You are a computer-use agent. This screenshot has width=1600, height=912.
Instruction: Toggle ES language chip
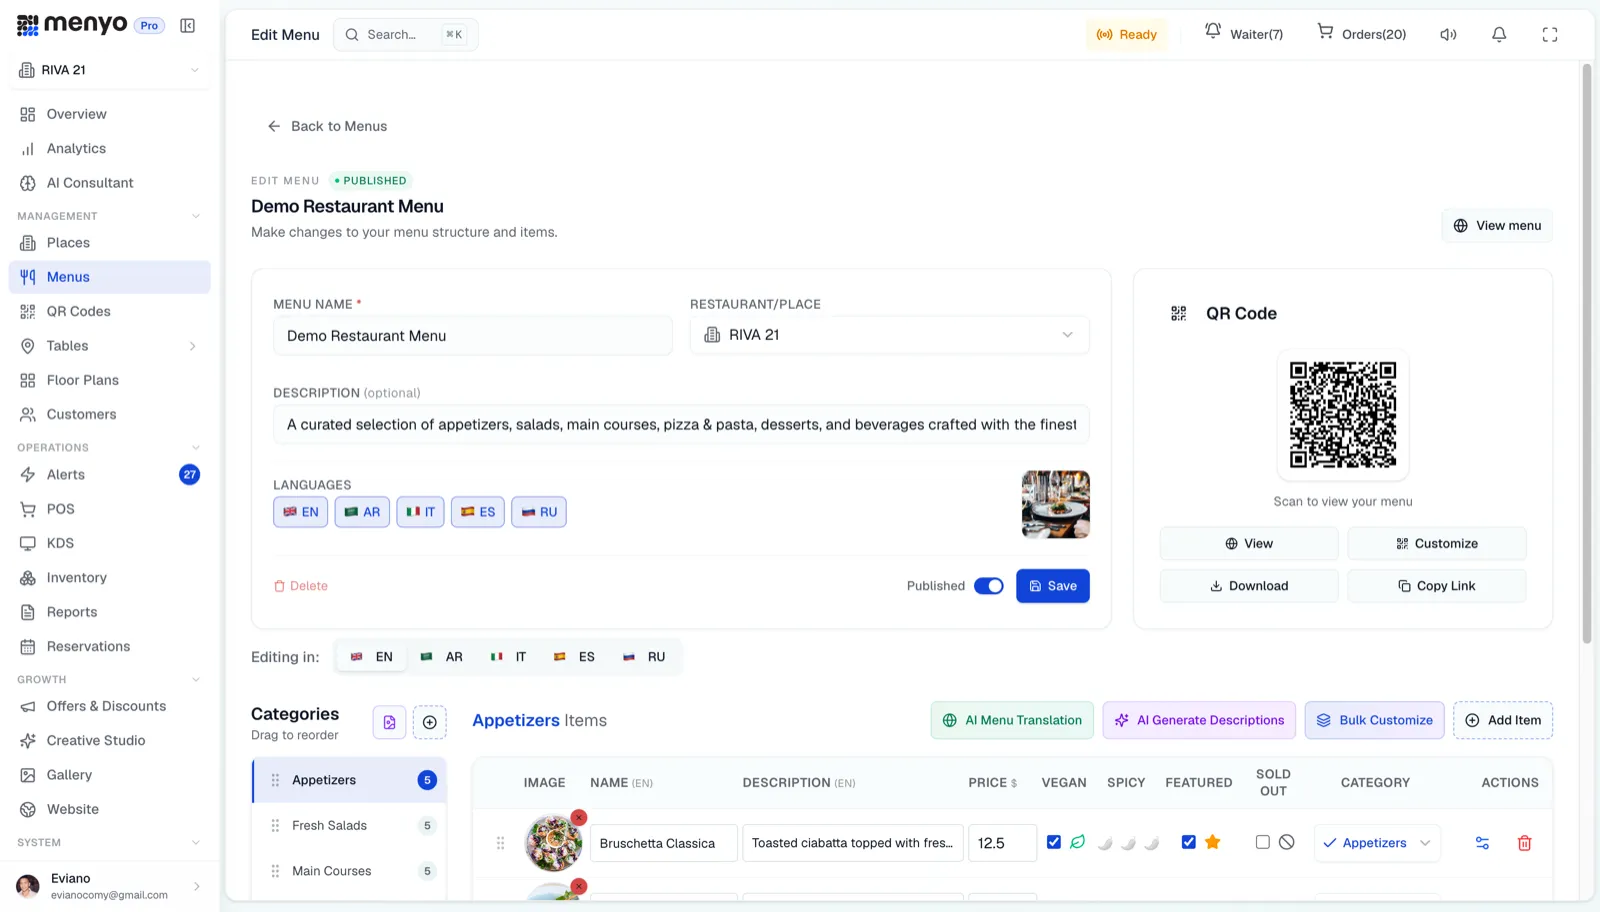click(x=478, y=512)
